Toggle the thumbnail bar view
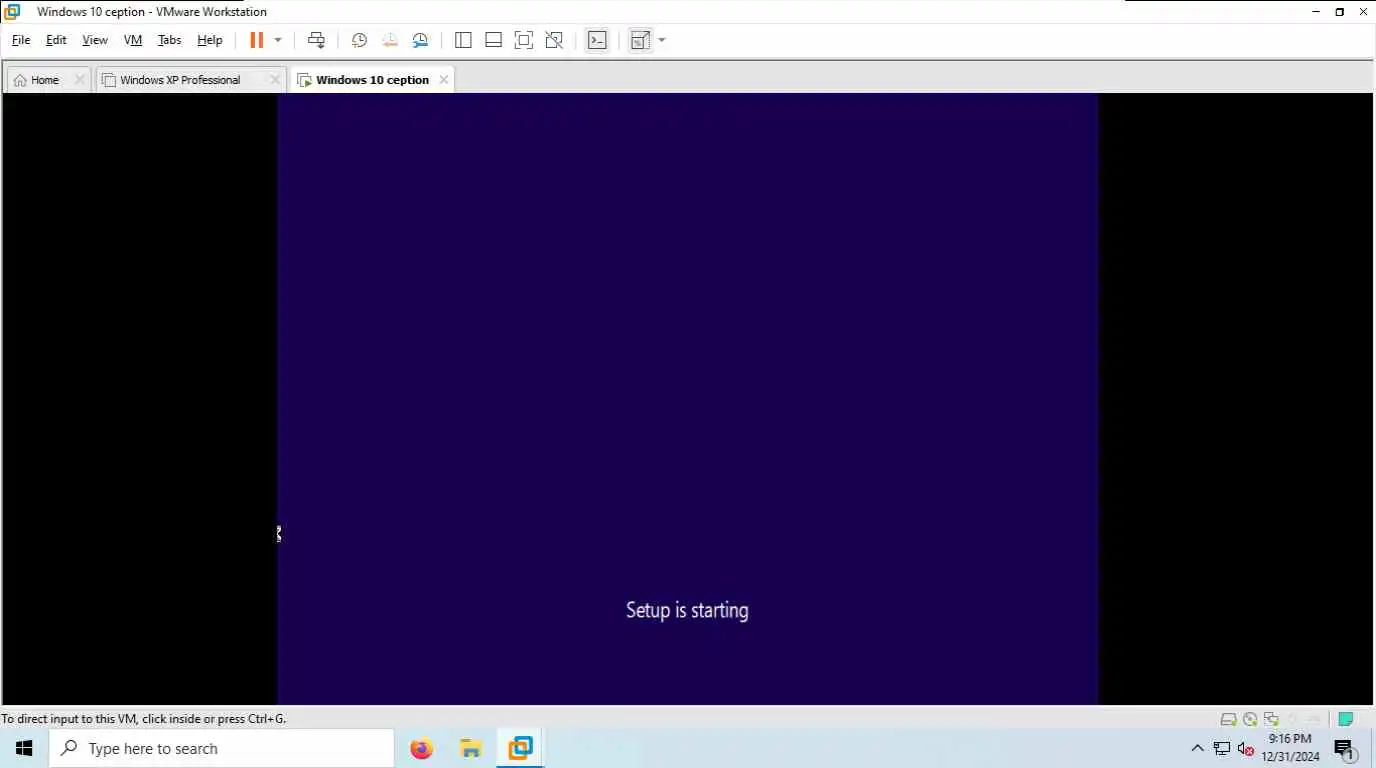1376x768 pixels. (493, 40)
